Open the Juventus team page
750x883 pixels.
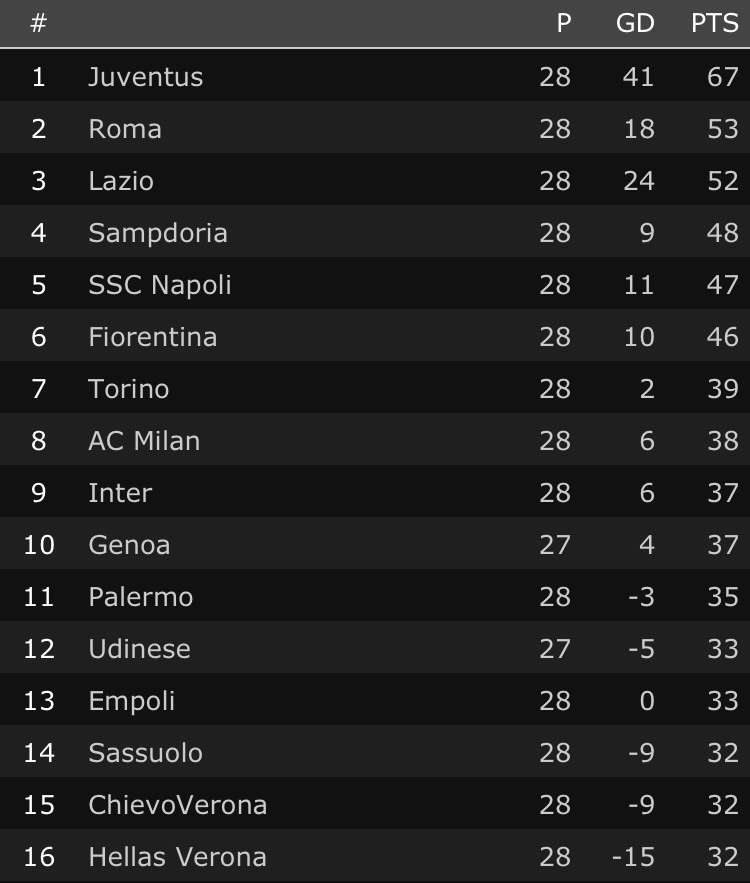145,77
